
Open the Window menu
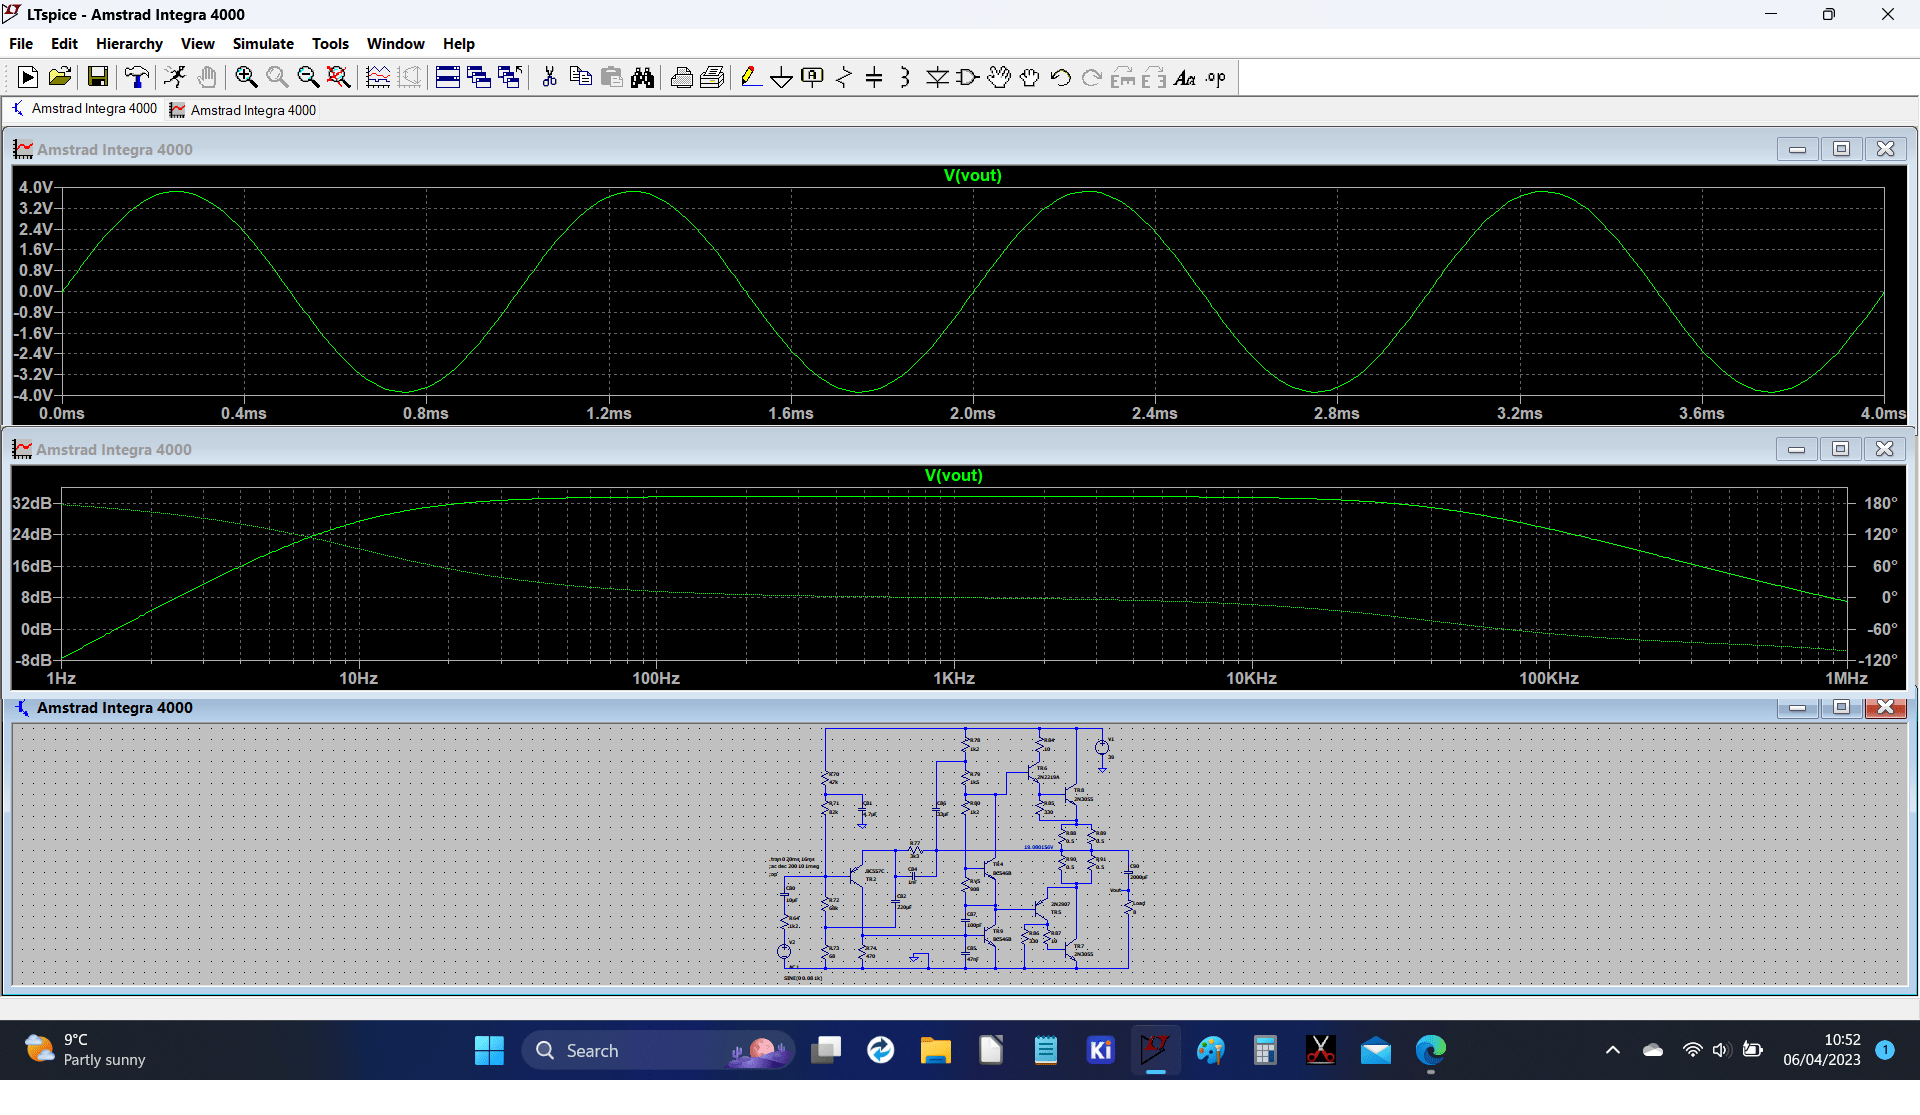coord(395,43)
